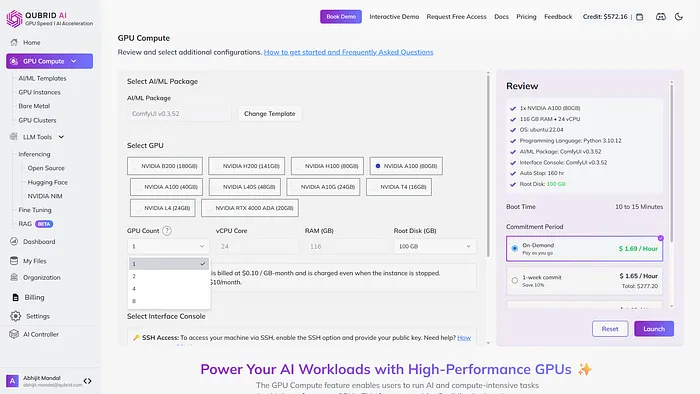Click the code brackets icon beside user name
The height and width of the screenshot is (394, 700).
[x=88, y=381]
